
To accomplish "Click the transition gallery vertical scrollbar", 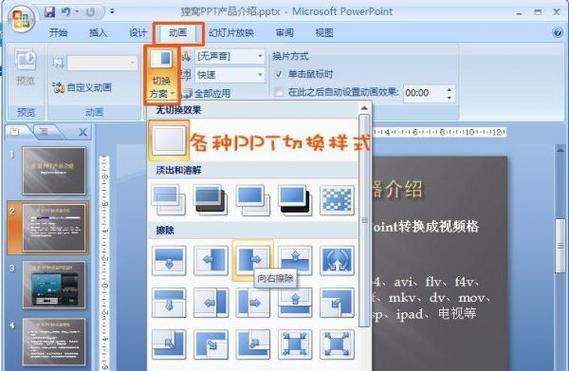I will click(x=364, y=220).
